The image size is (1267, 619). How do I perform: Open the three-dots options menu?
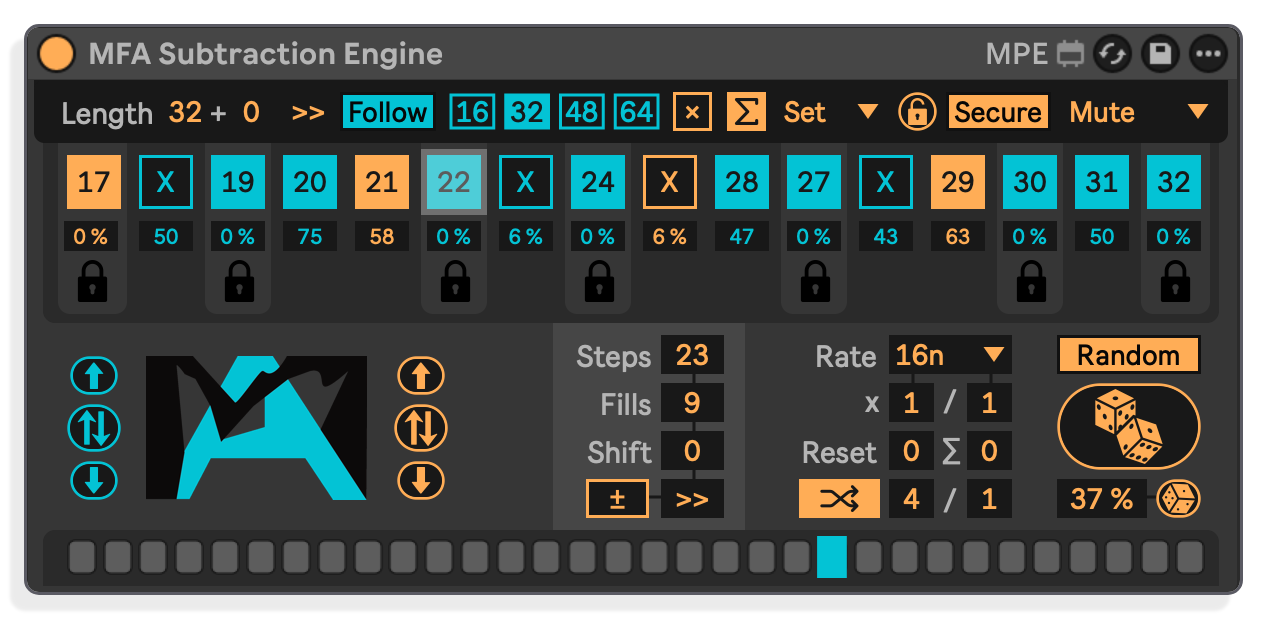click(1209, 54)
